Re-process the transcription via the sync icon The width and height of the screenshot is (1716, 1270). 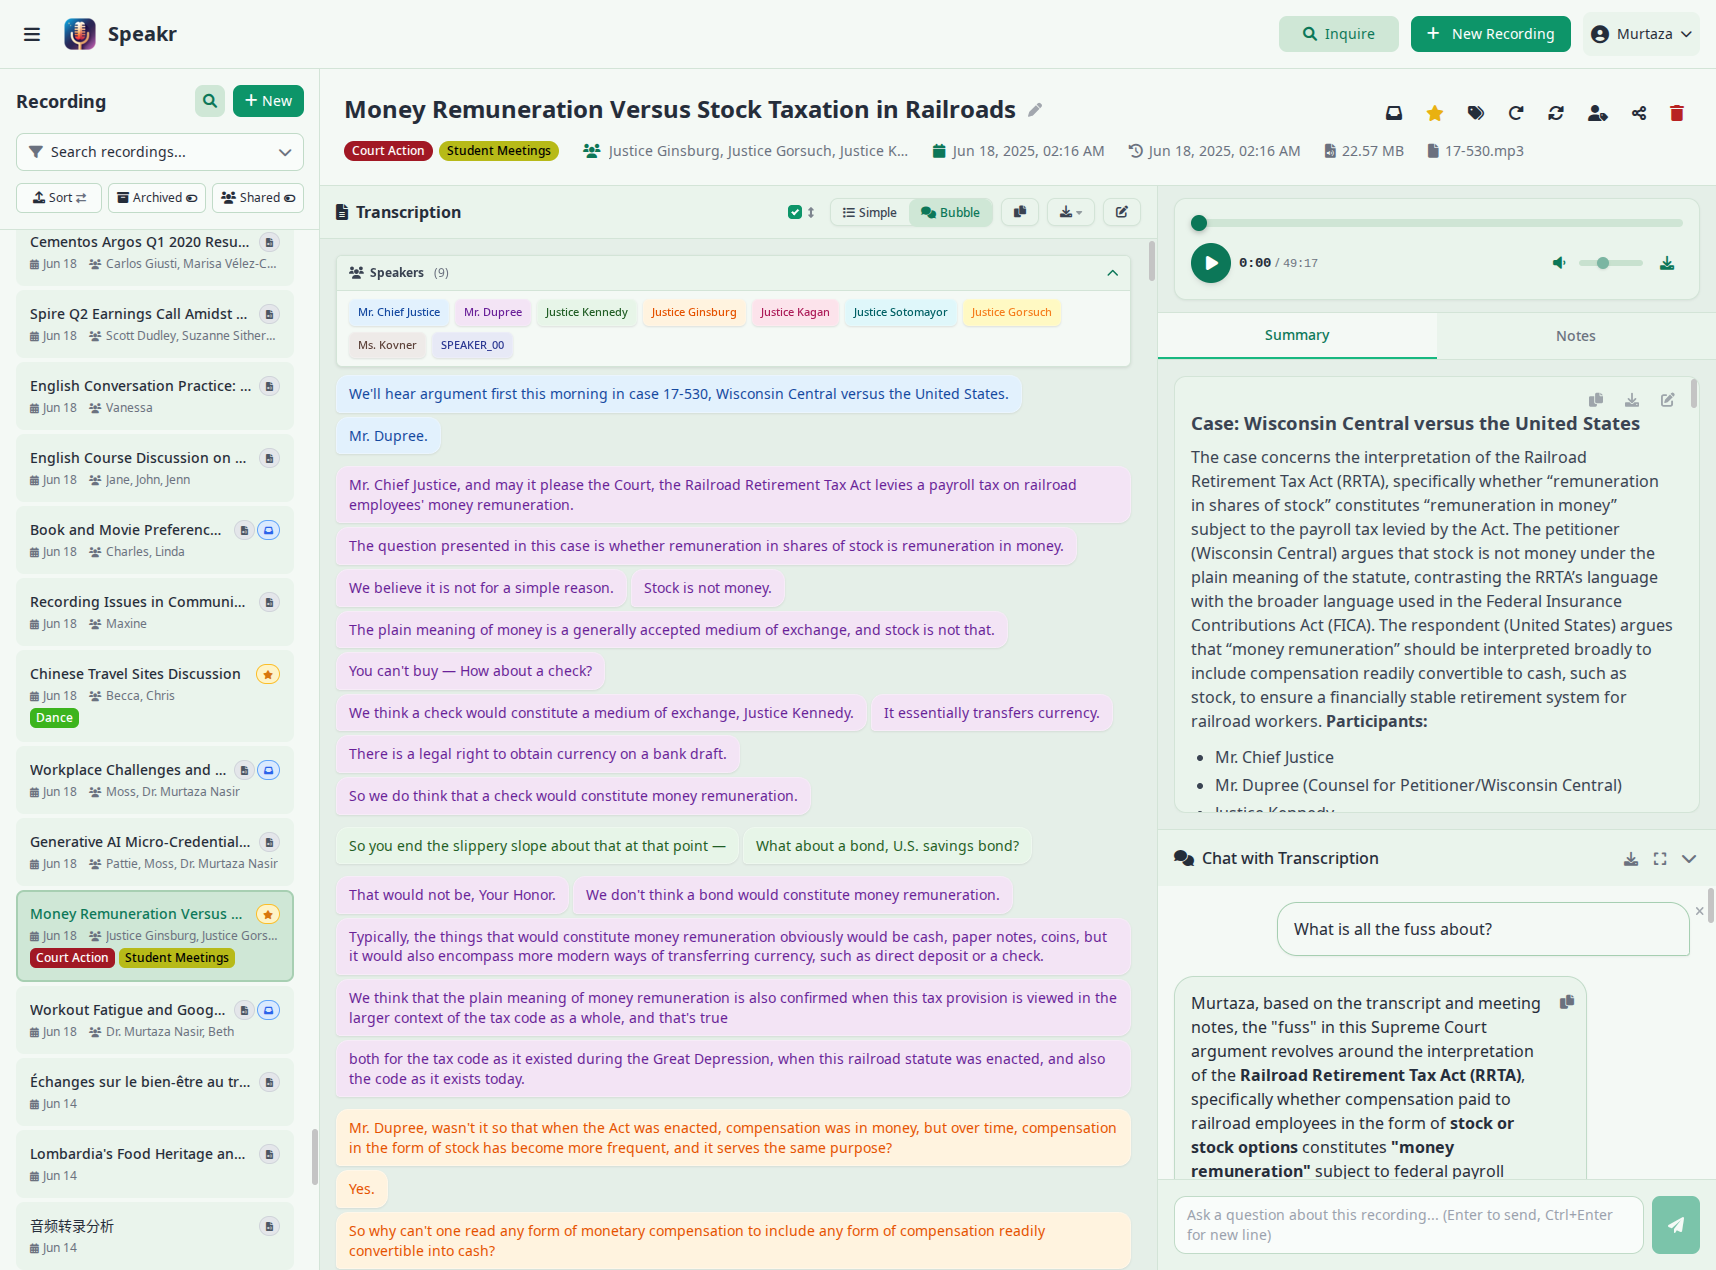1556,113
